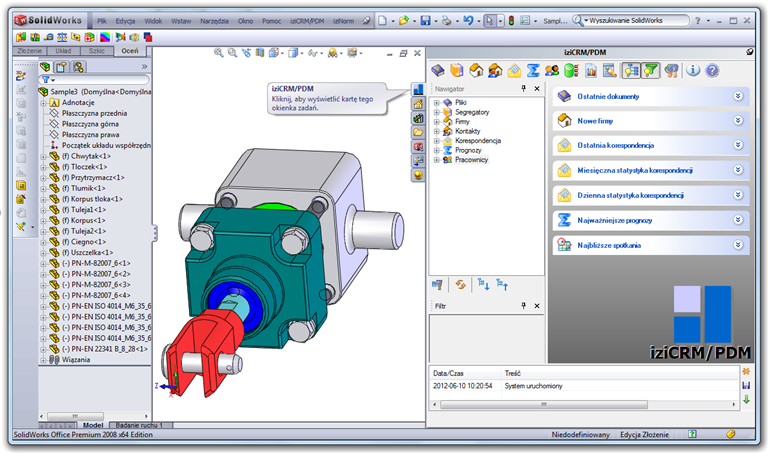The width and height of the screenshot is (768, 453).
Task: Toggle the navigator tree panel button
Action: [631, 71]
